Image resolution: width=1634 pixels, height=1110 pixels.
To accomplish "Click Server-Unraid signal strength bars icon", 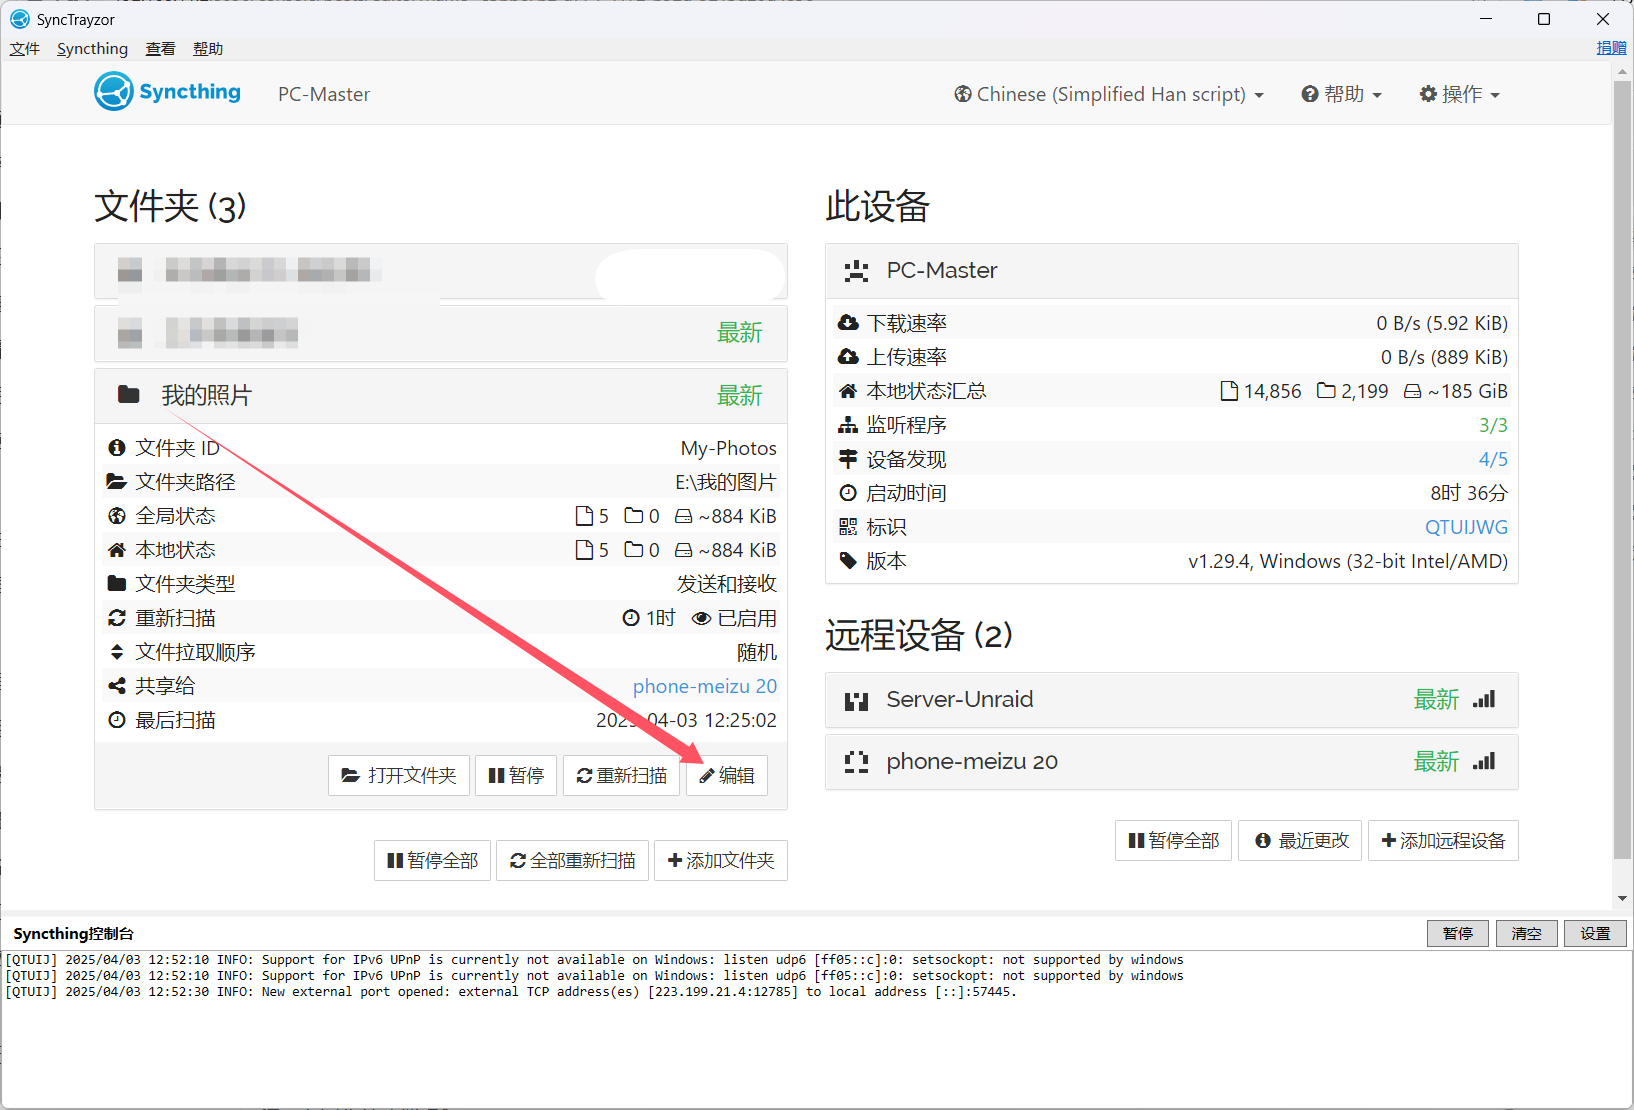I will 1484,700.
